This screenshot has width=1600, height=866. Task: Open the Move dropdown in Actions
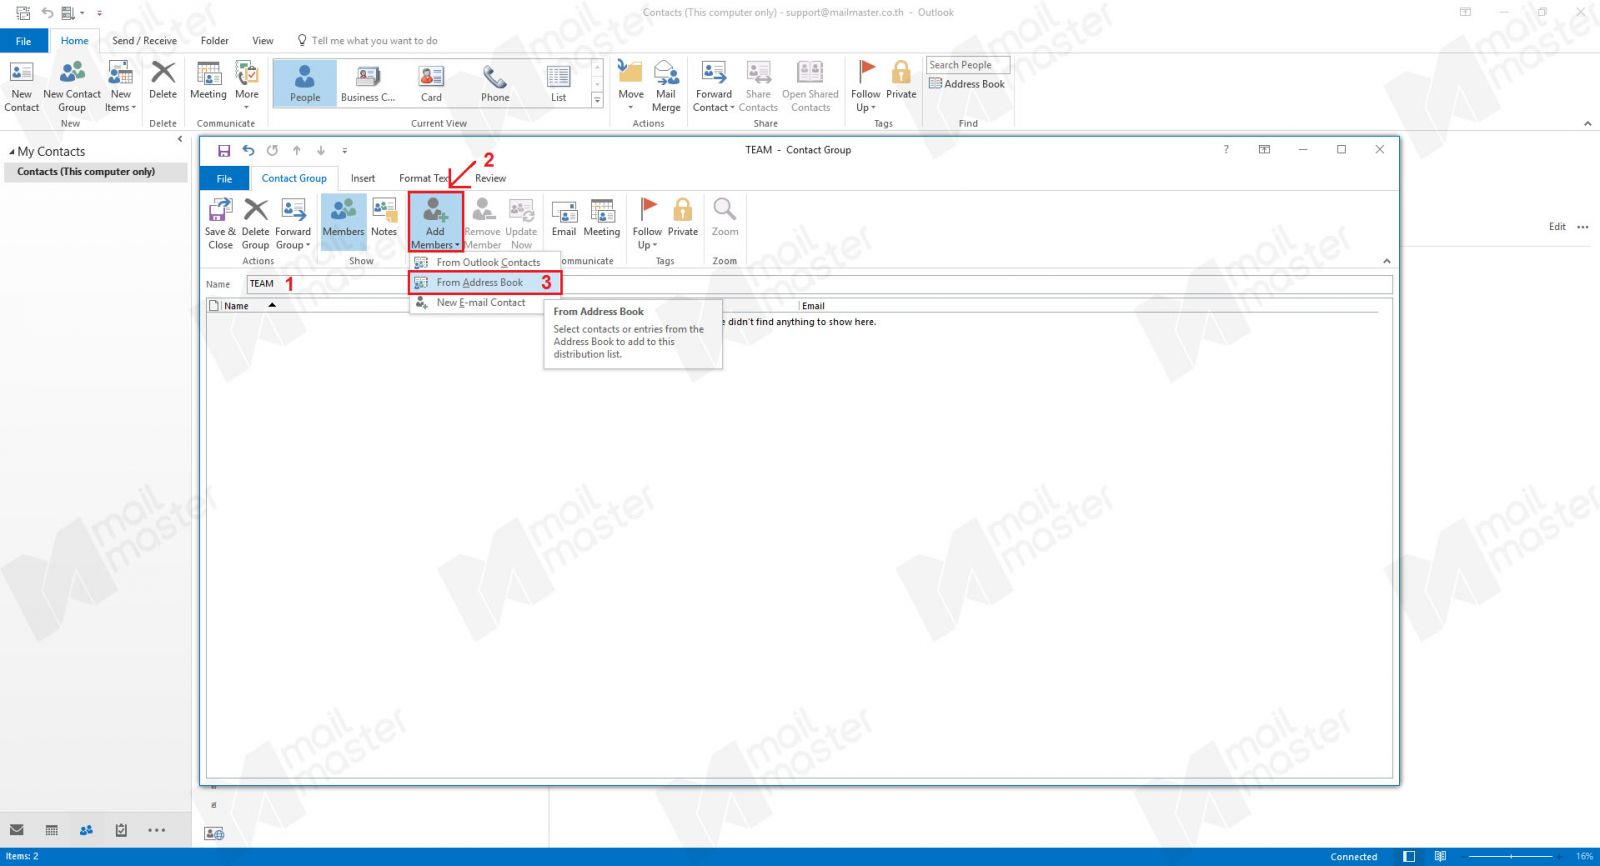[x=631, y=86]
